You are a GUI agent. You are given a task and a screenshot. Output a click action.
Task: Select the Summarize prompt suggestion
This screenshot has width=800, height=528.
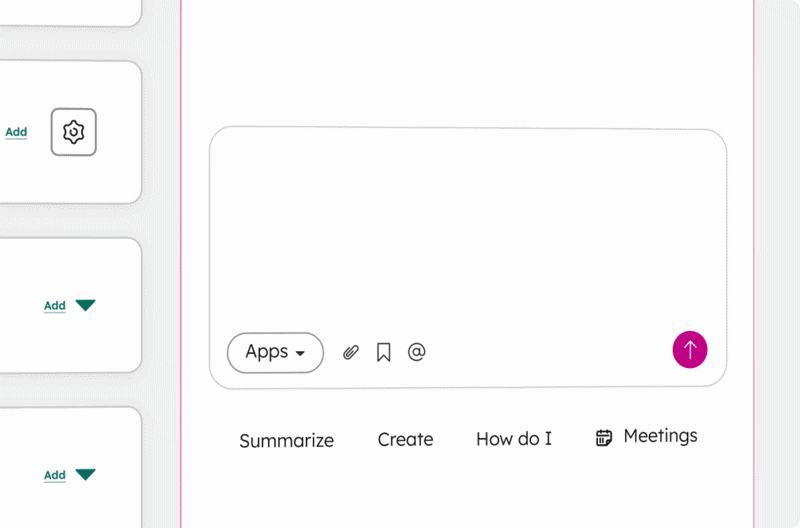(x=287, y=441)
